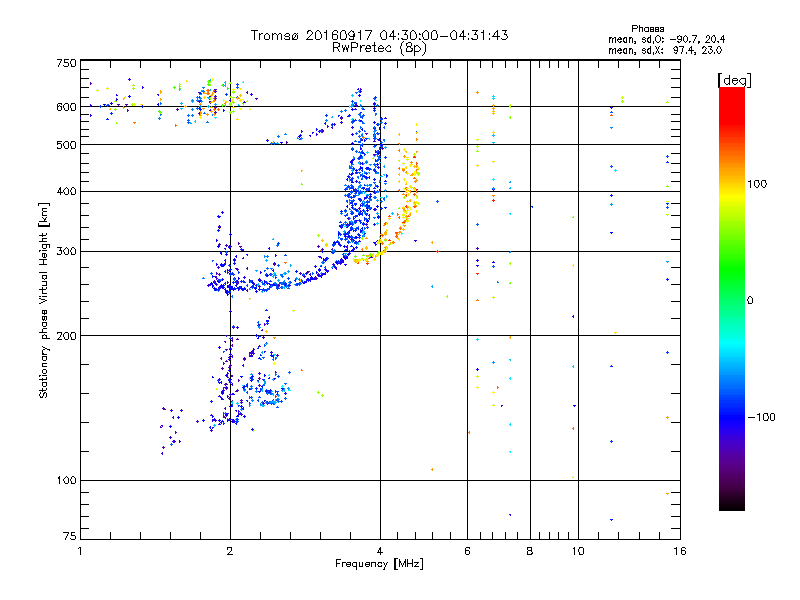Viewport: 800px width, 600px height.
Task: Click the 'RwPretec (8p)' subtitle
Action: click(x=379, y=48)
